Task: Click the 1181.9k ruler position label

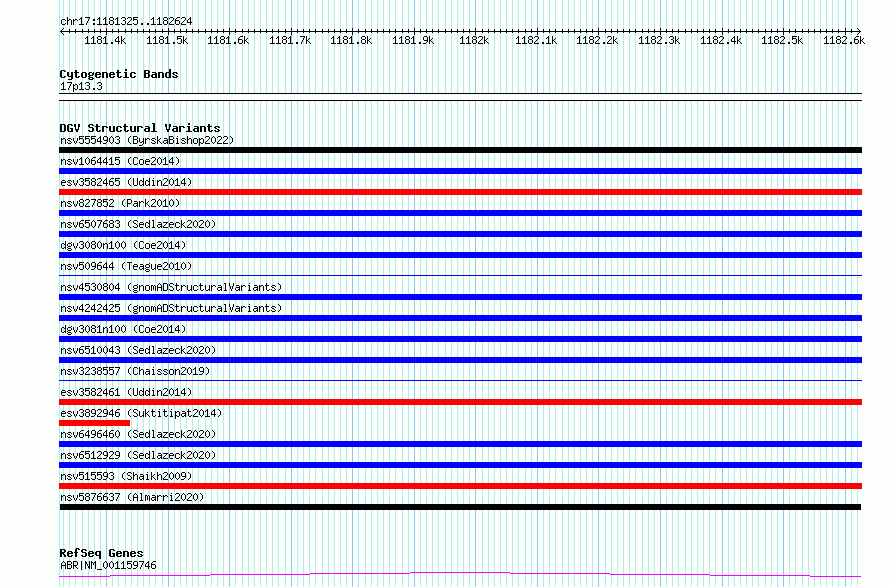Action: 413,40
